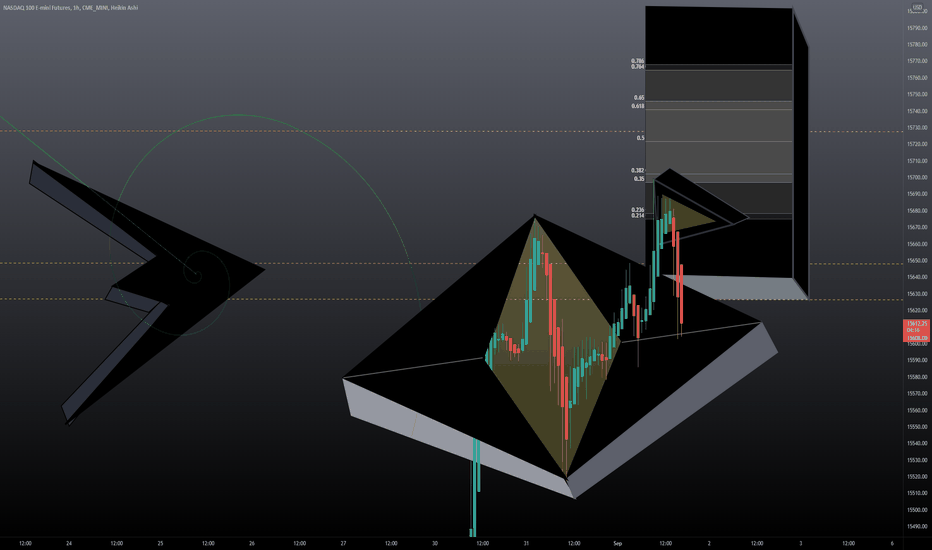The image size is (932, 550).
Task: Click the 0.214 Fibonacci level label
Action: [637, 215]
